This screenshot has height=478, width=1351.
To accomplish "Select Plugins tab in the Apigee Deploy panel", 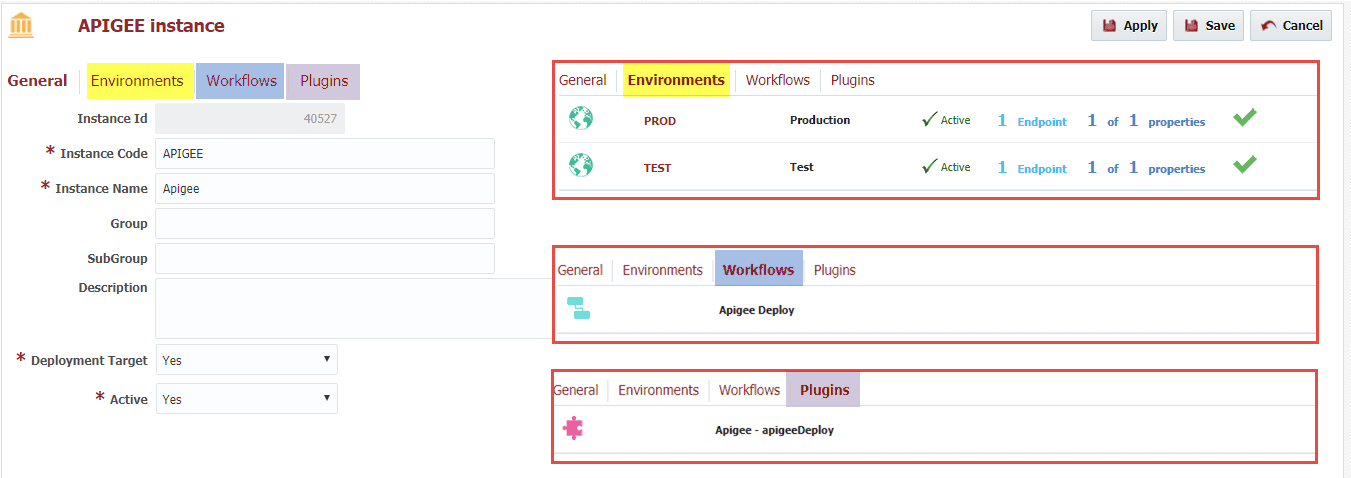I will pos(835,270).
